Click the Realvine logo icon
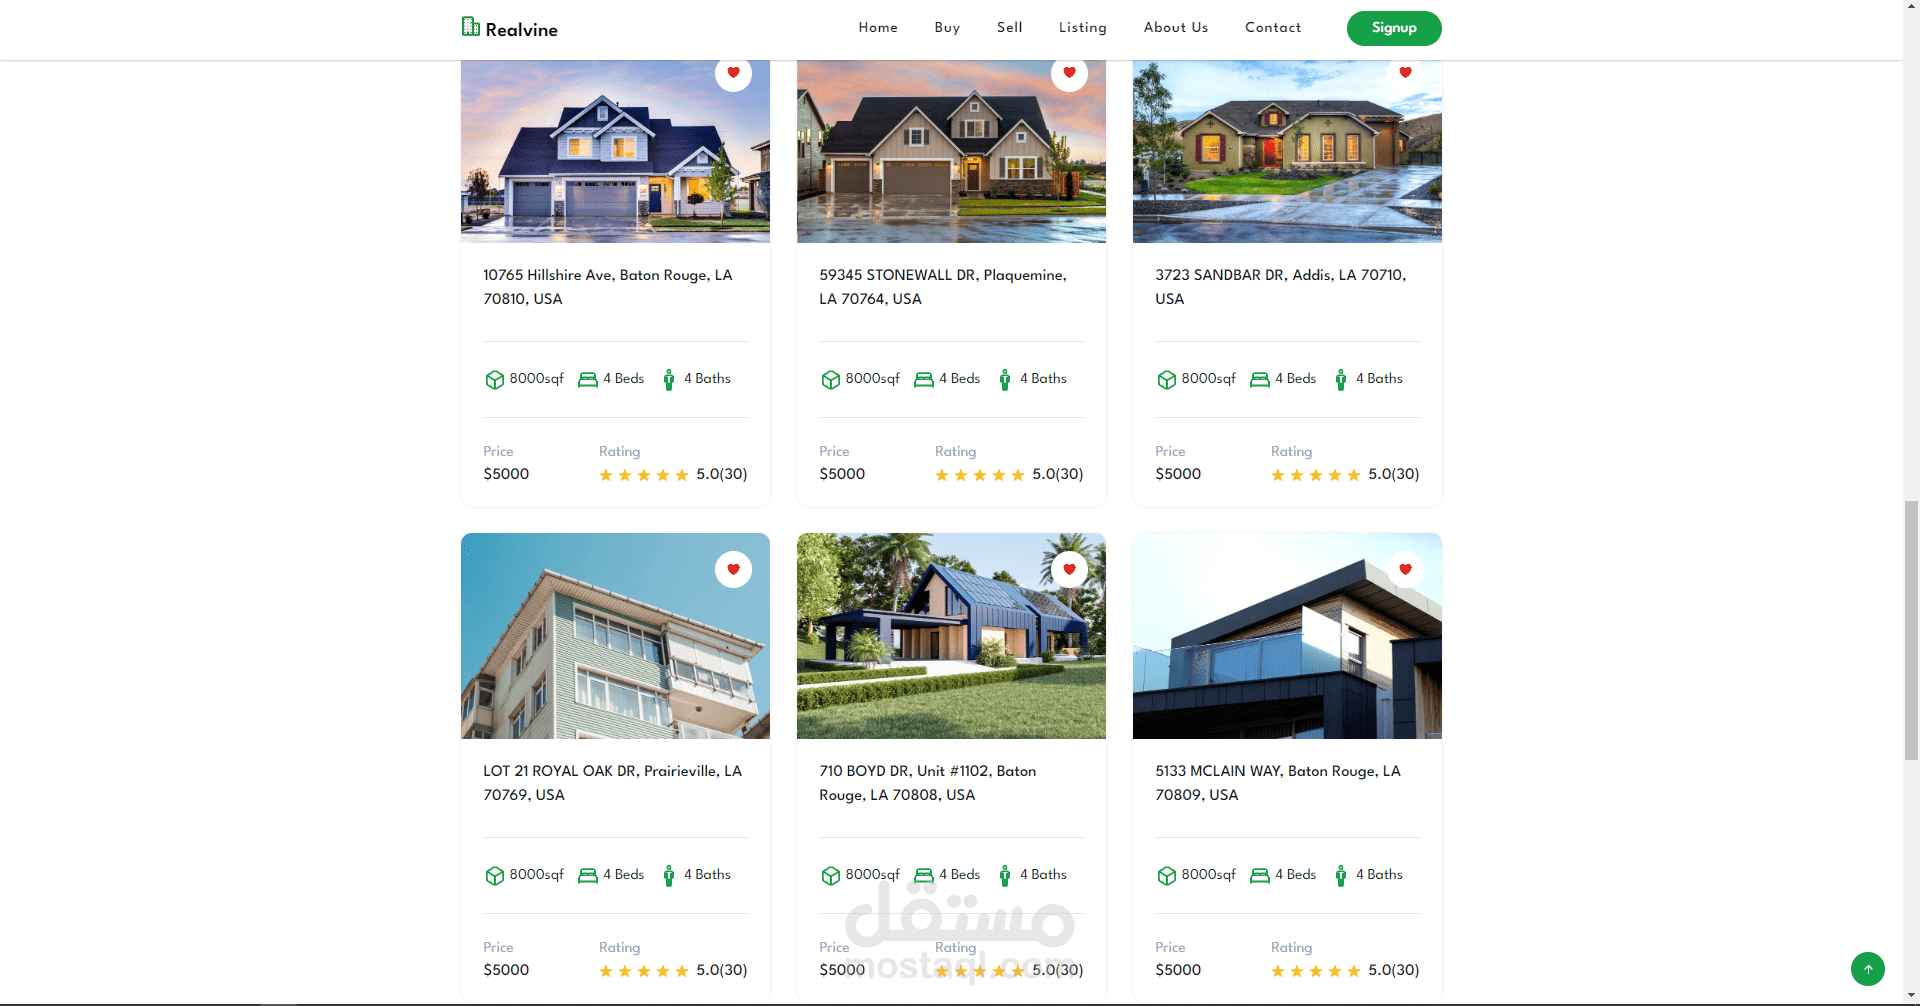 coord(470,27)
